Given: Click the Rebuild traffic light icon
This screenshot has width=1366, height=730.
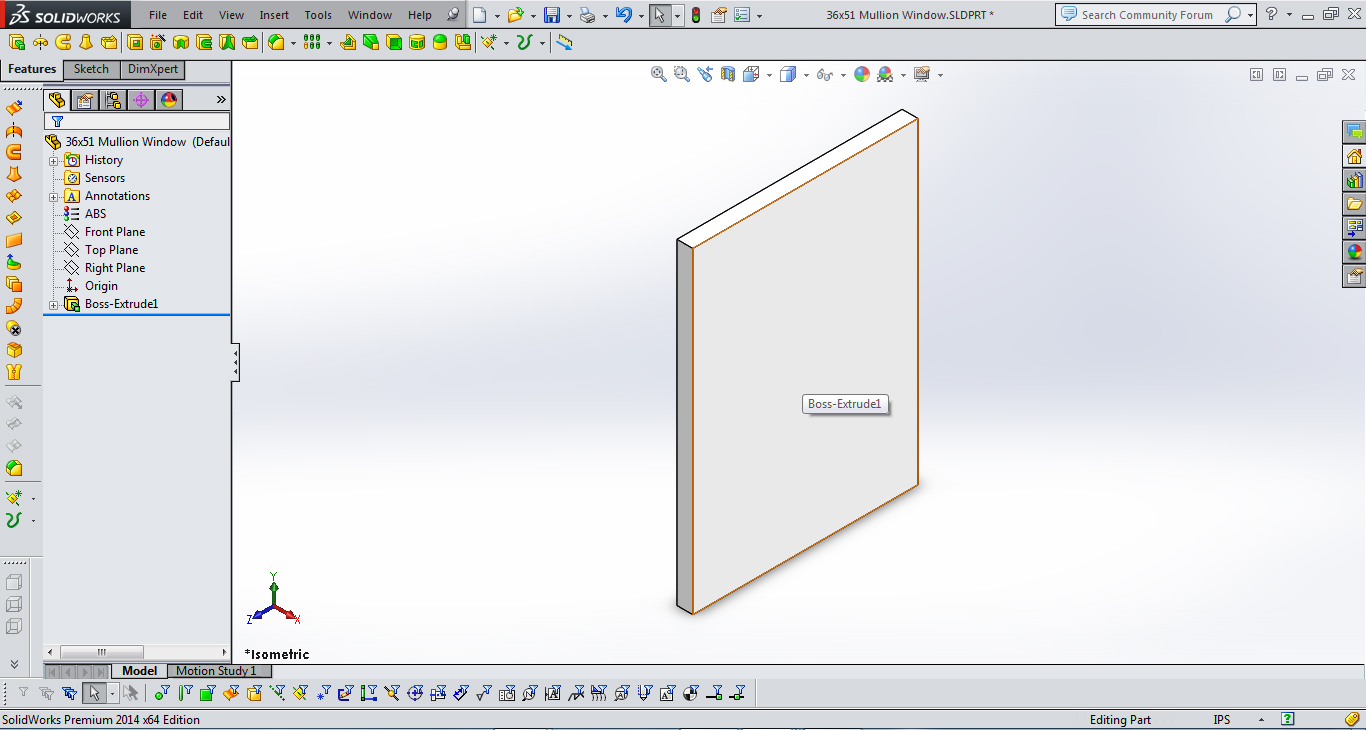Looking at the screenshot, I should click(696, 15).
